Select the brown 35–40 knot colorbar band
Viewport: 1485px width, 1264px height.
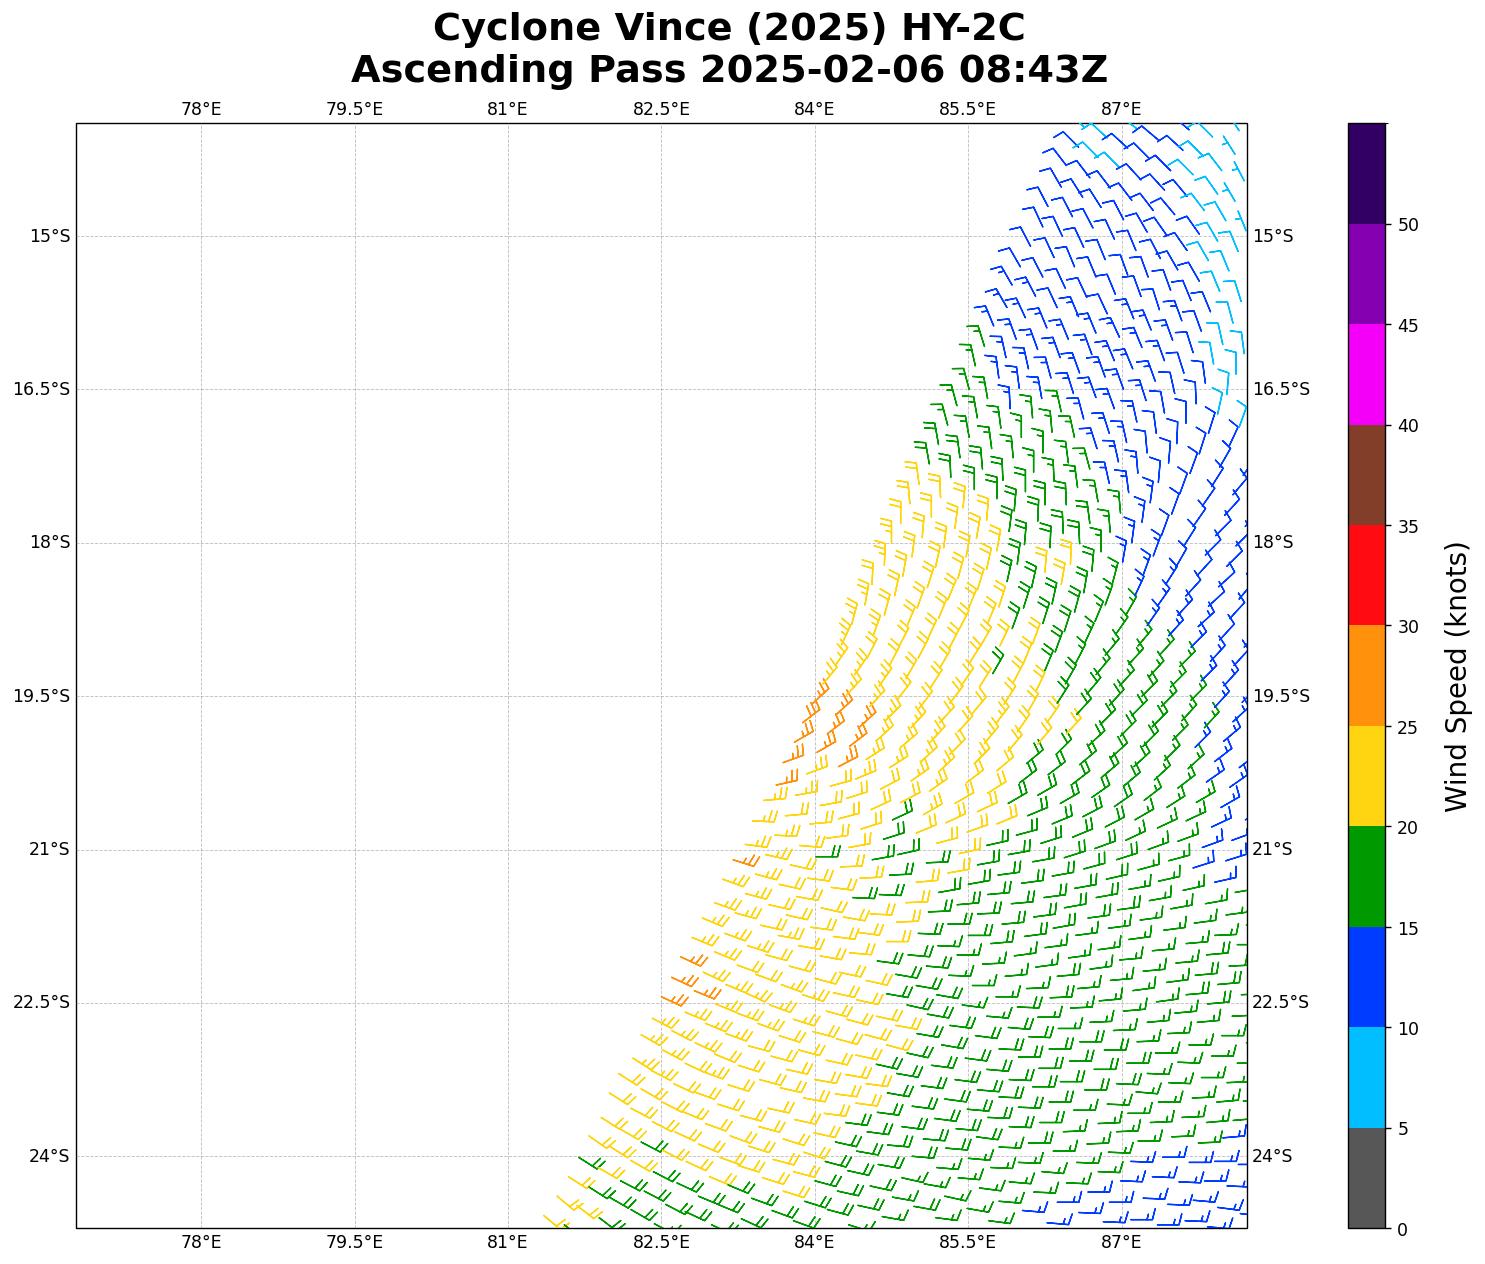click(1366, 475)
